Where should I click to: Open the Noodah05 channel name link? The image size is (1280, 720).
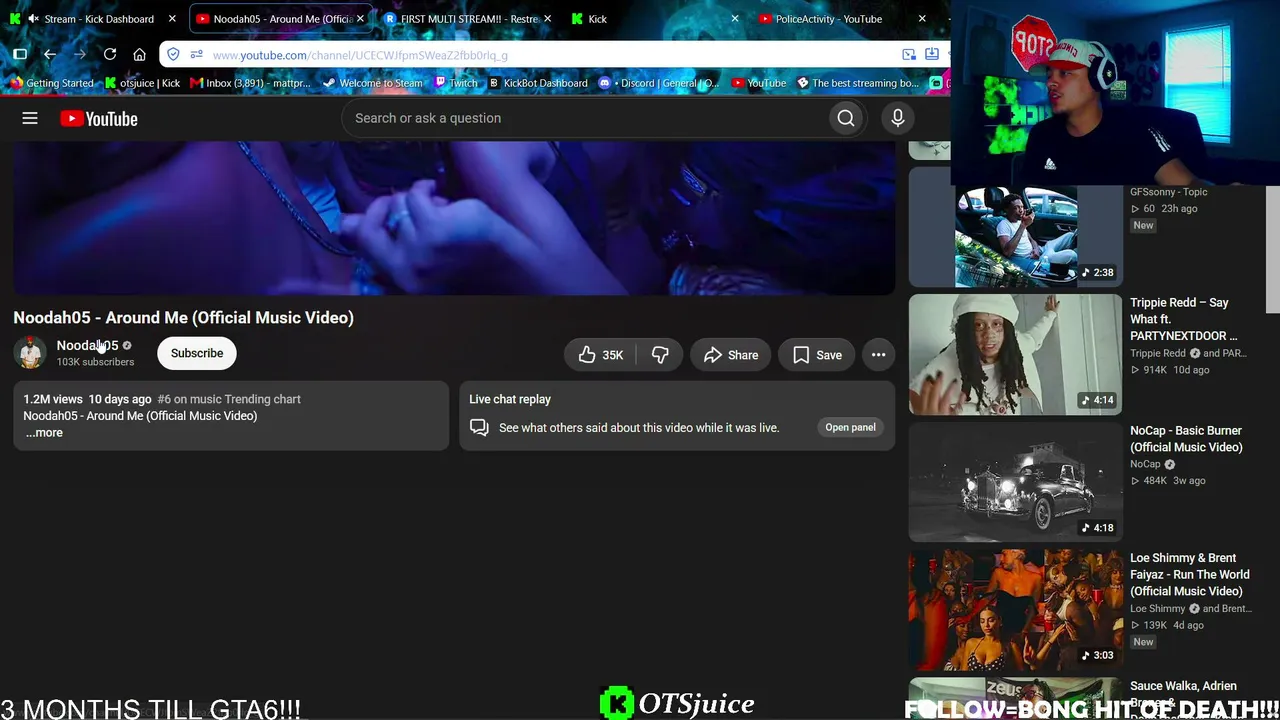pos(87,345)
